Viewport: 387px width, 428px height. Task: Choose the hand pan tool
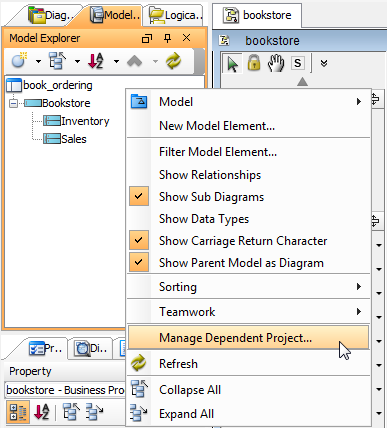point(276,63)
